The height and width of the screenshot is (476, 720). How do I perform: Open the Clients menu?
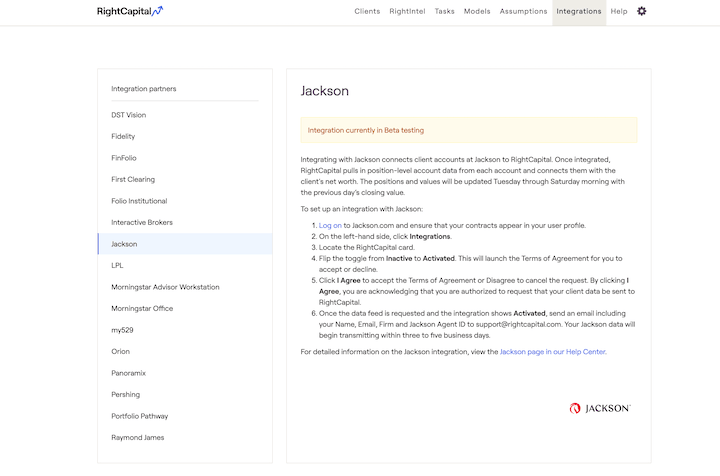367,11
